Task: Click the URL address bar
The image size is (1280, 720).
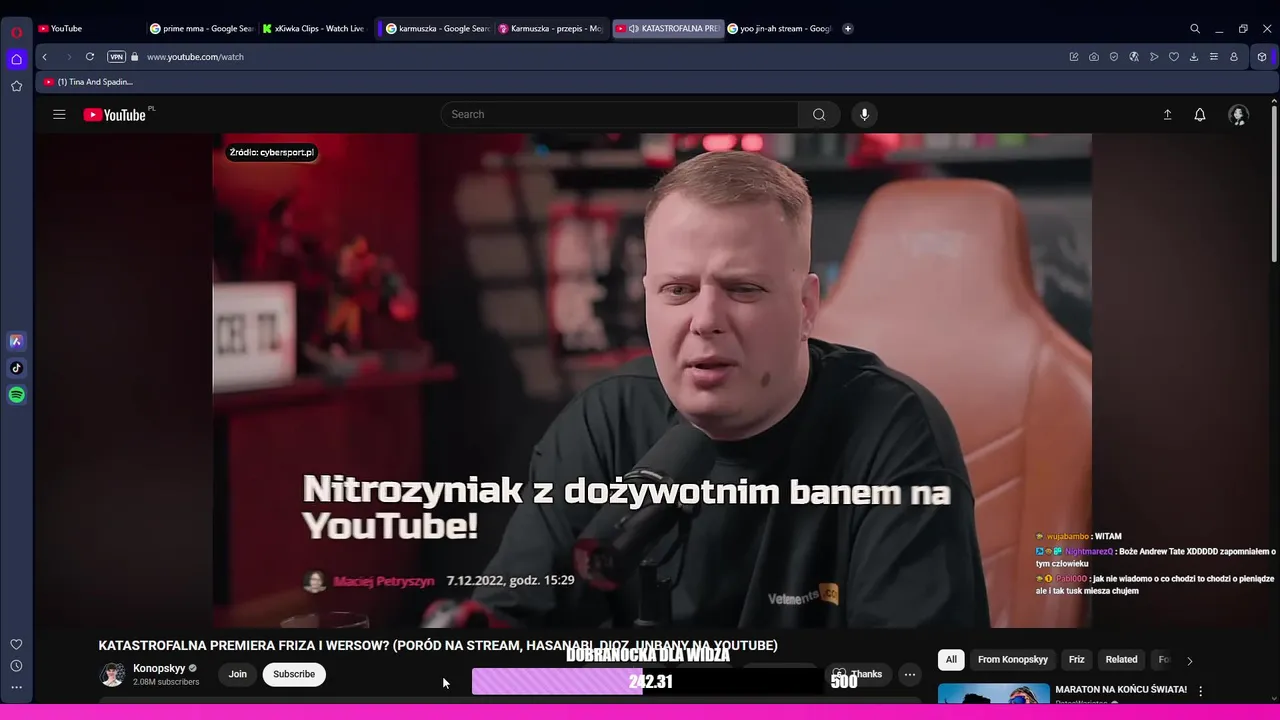Action: coord(600,57)
